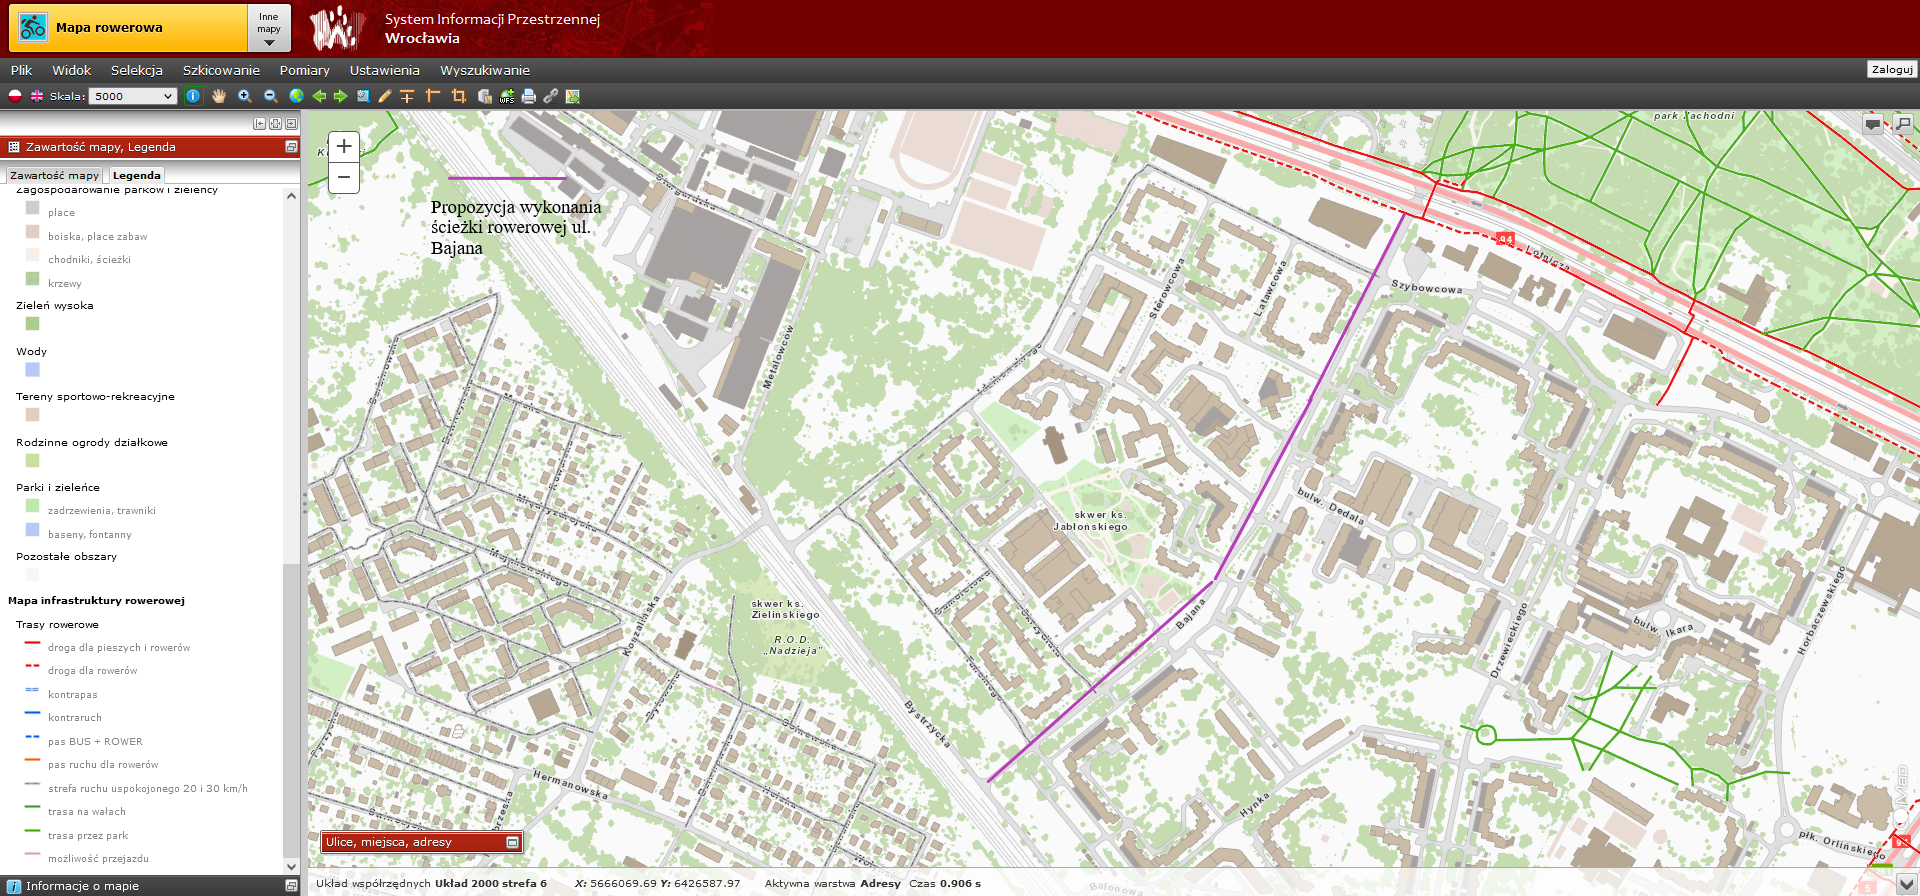Select the pencil sketch tool
This screenshot has width=1920, height=896.
coord(384,96)
